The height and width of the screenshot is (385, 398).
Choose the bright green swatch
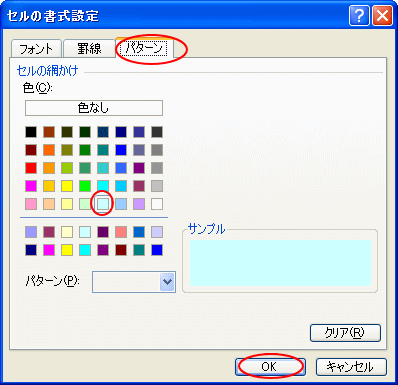point(85,186)
